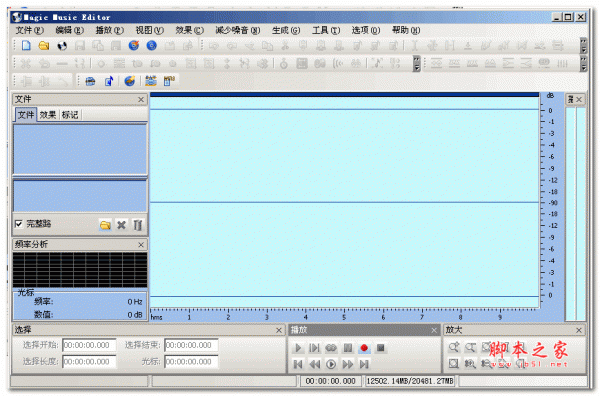Click the 选择结束 time field
This screenshot has height=396, width=600.
click(x=191, y=345)
